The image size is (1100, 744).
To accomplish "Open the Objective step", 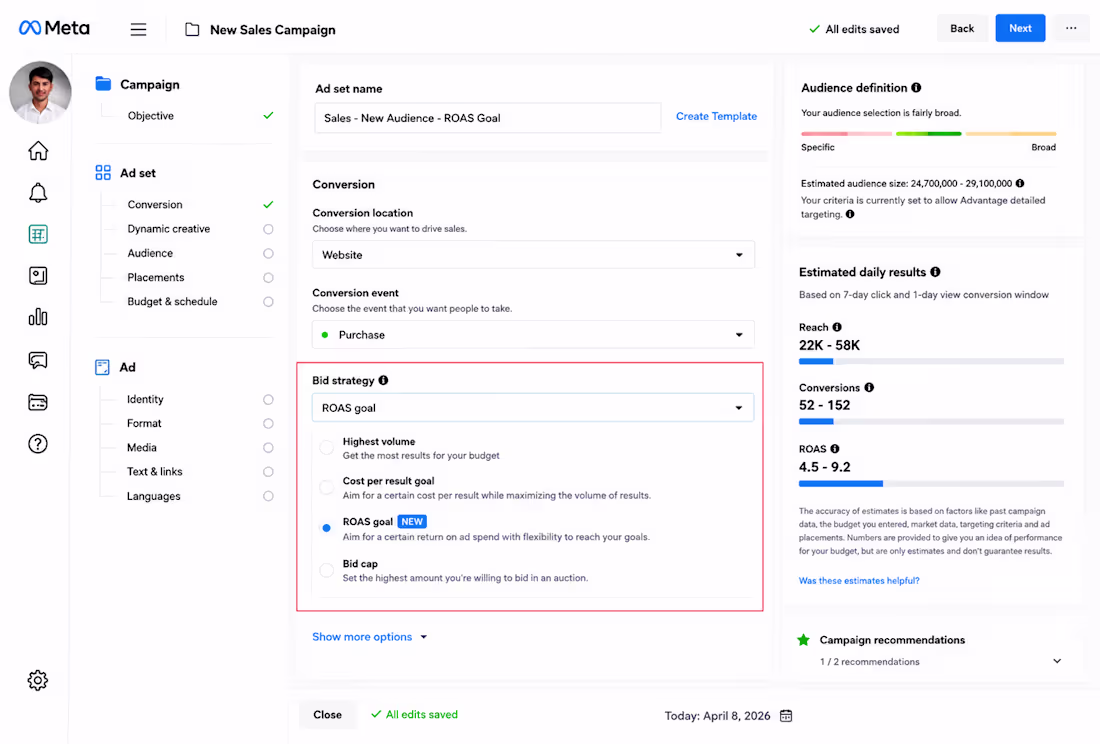I will tap(150, 116).
